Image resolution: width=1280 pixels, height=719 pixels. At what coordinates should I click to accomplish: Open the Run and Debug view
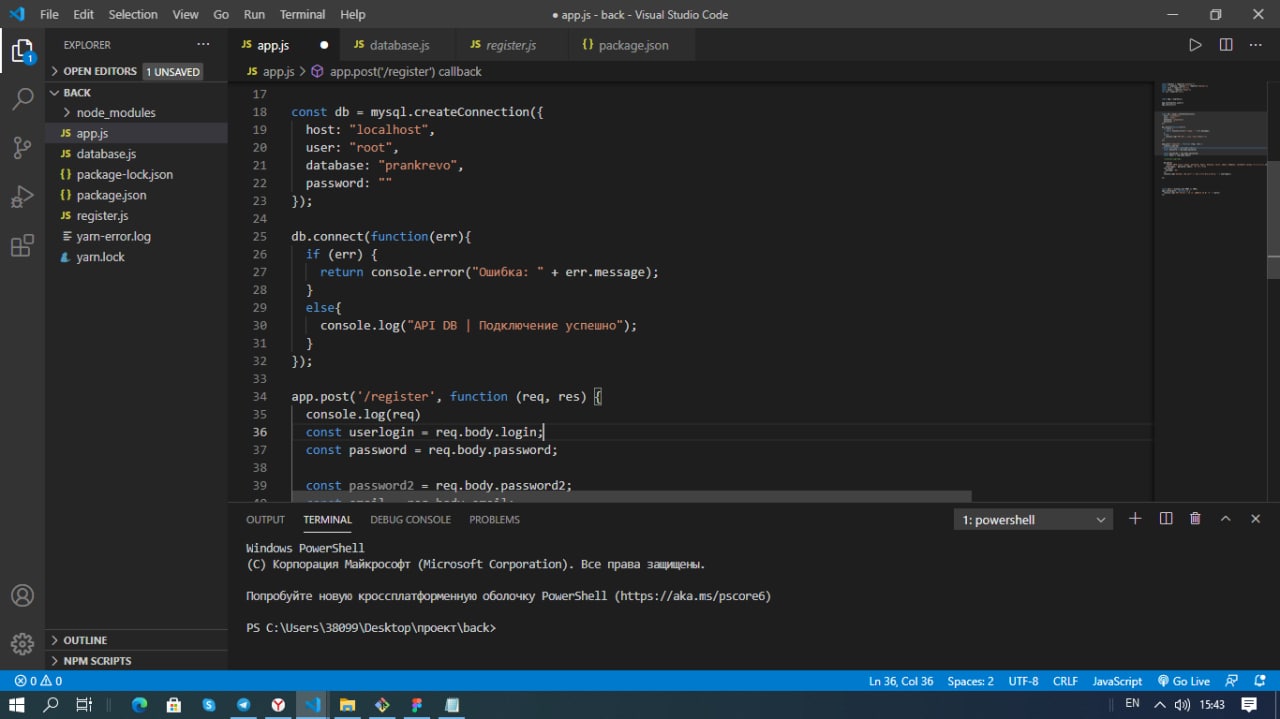click(x=22, y=197)
